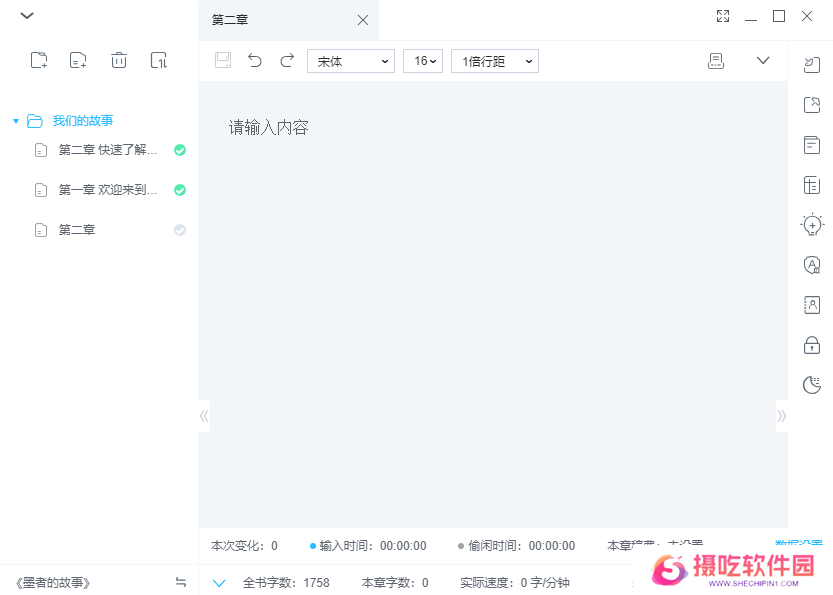Toggle completed check on 第一章 欢迎来到
Image resolution: width=833 pixels, height=595 pixels.
[x=180, y=190]
